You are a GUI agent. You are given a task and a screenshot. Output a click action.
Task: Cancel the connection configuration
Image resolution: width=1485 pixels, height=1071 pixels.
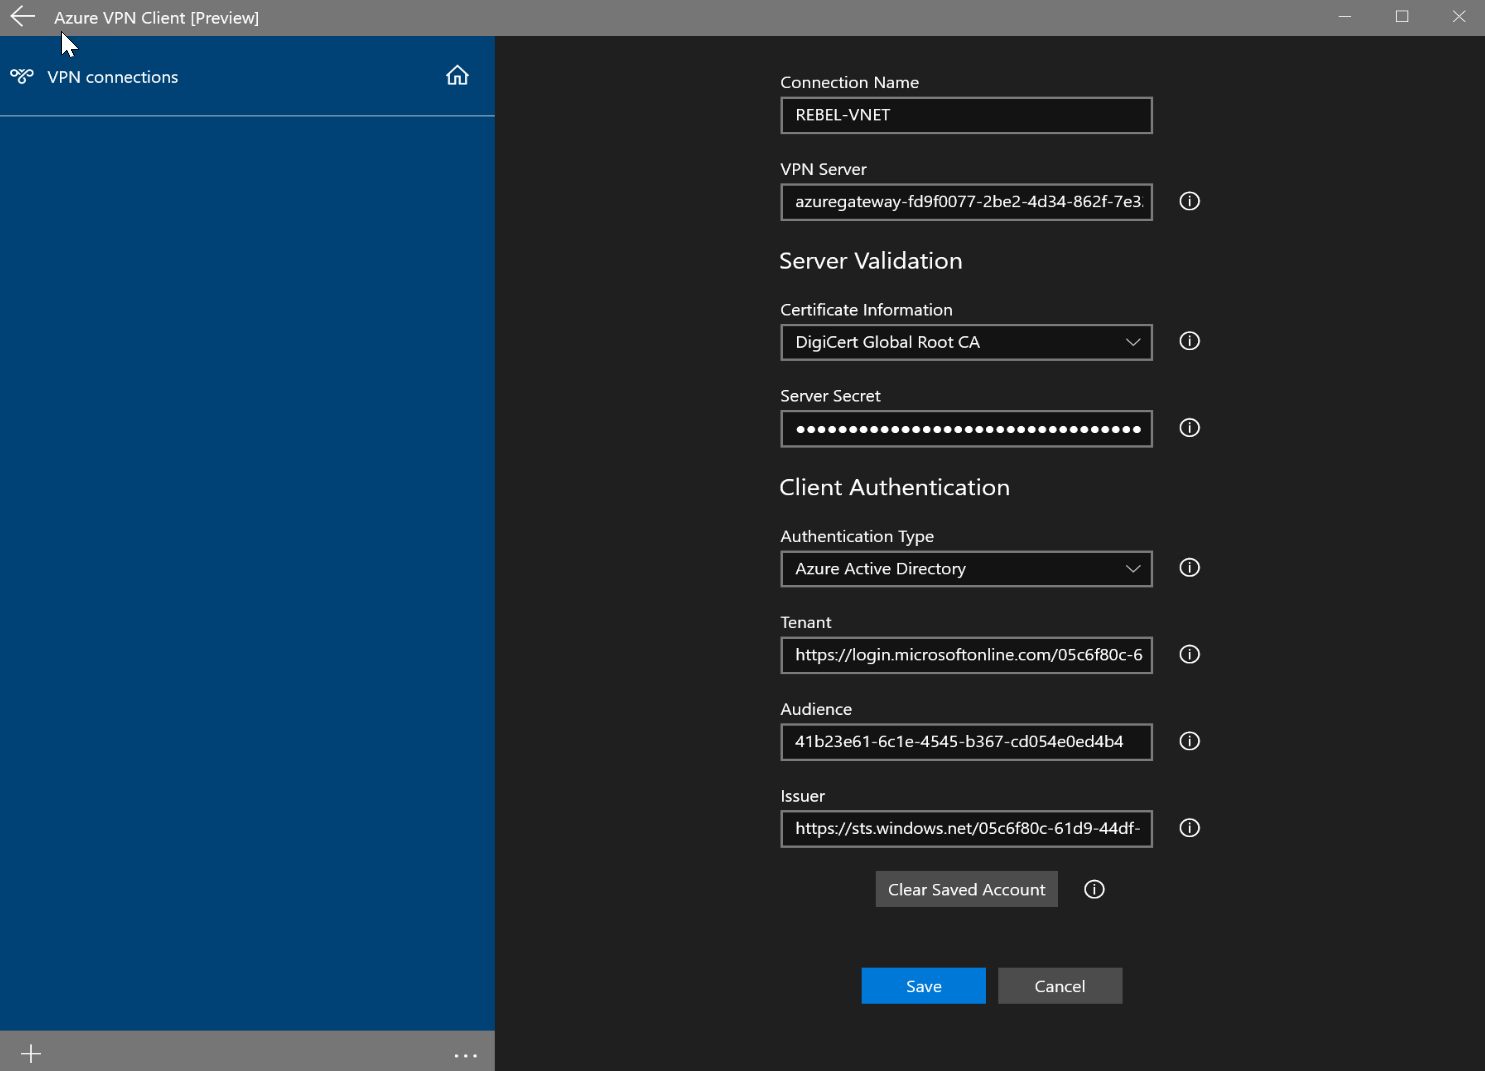point(1059,985)
